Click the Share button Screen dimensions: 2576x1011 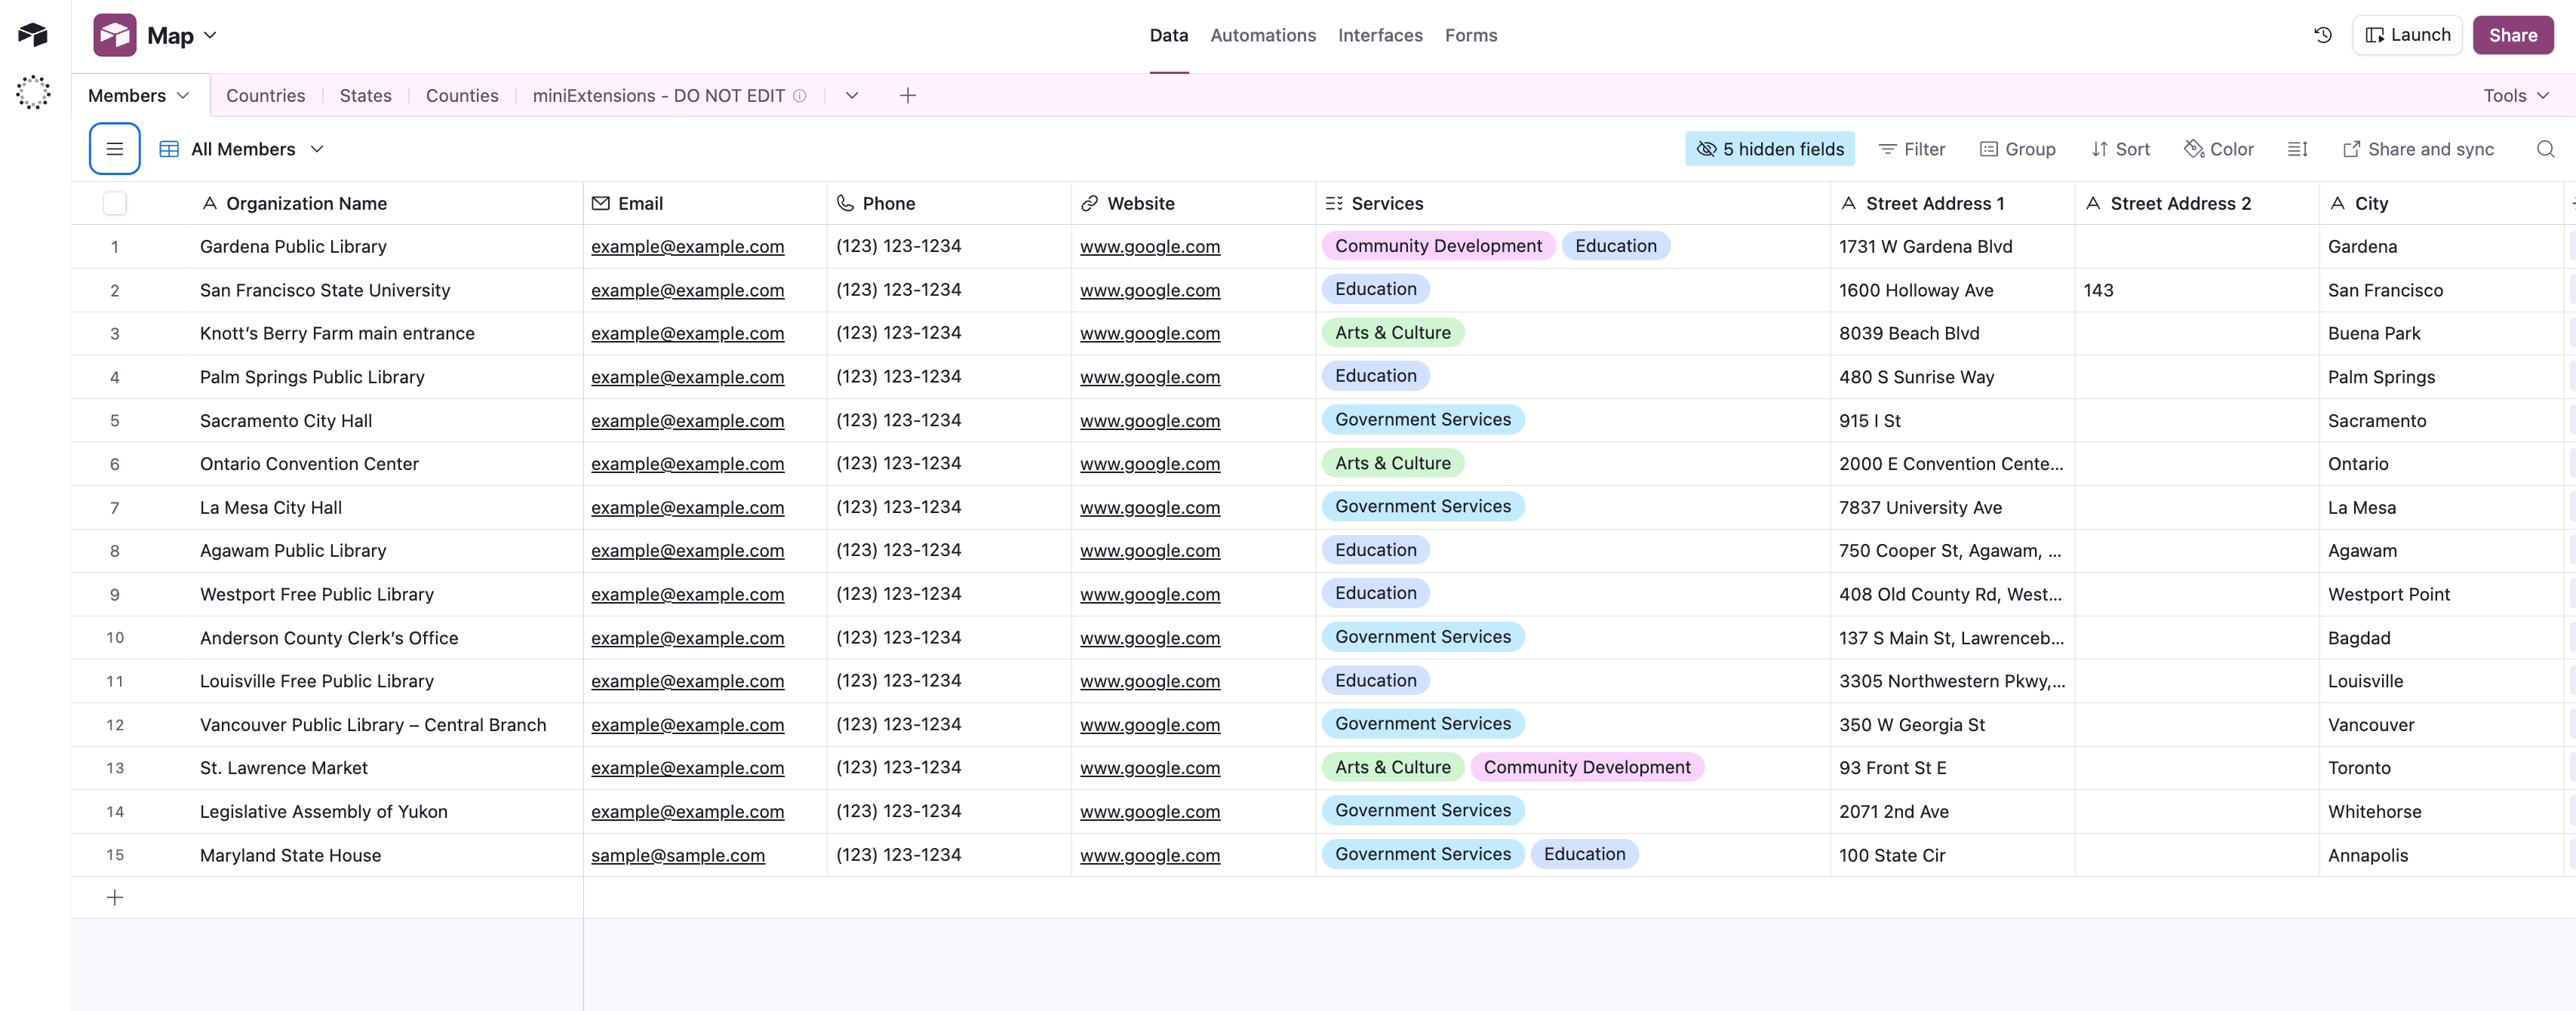tap(2512, 35)
